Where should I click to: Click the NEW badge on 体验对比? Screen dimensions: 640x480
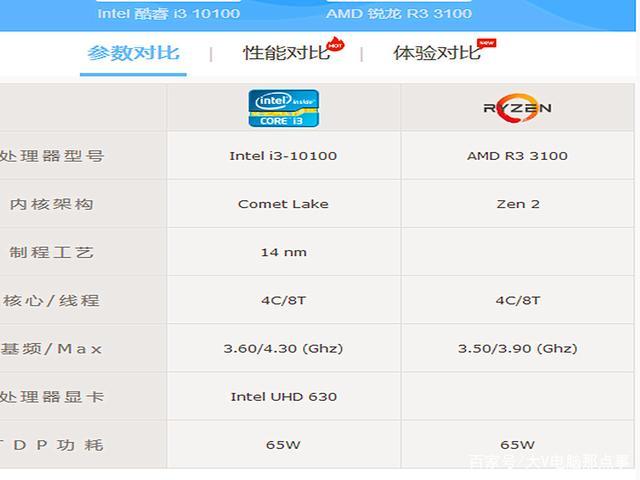click(487, 43)
